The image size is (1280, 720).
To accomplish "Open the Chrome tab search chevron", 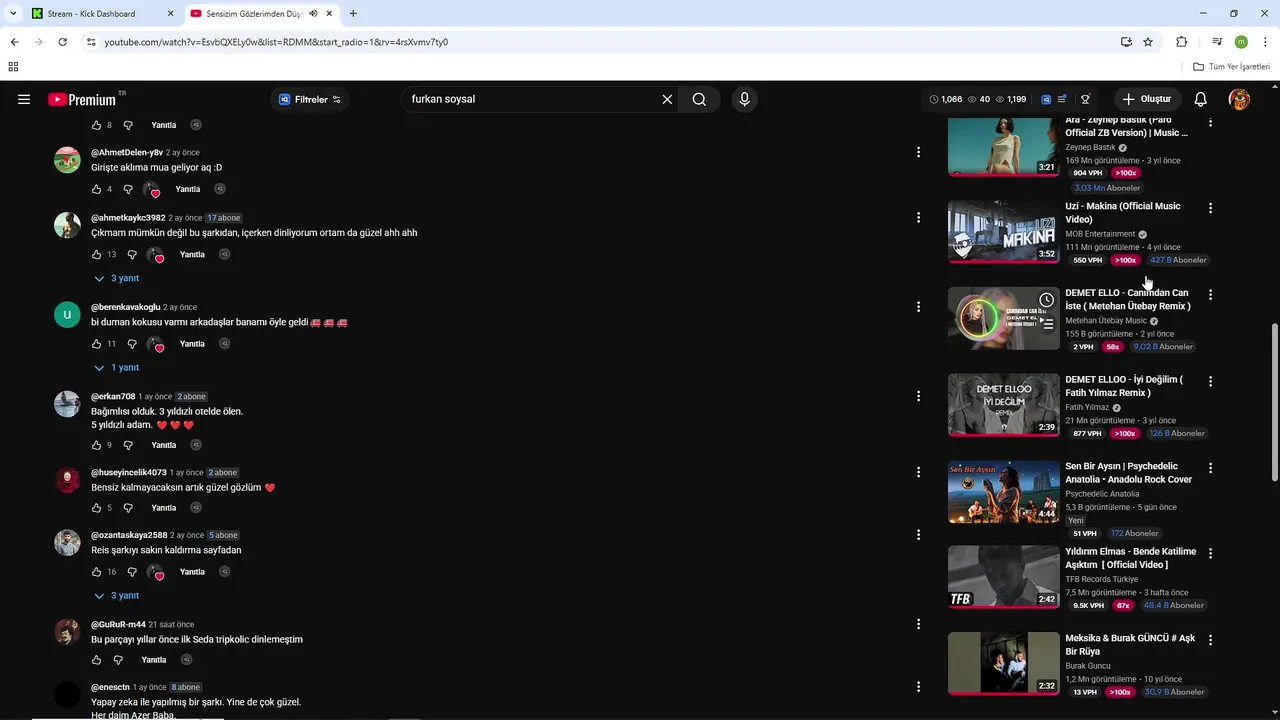I will pos(13,13).
